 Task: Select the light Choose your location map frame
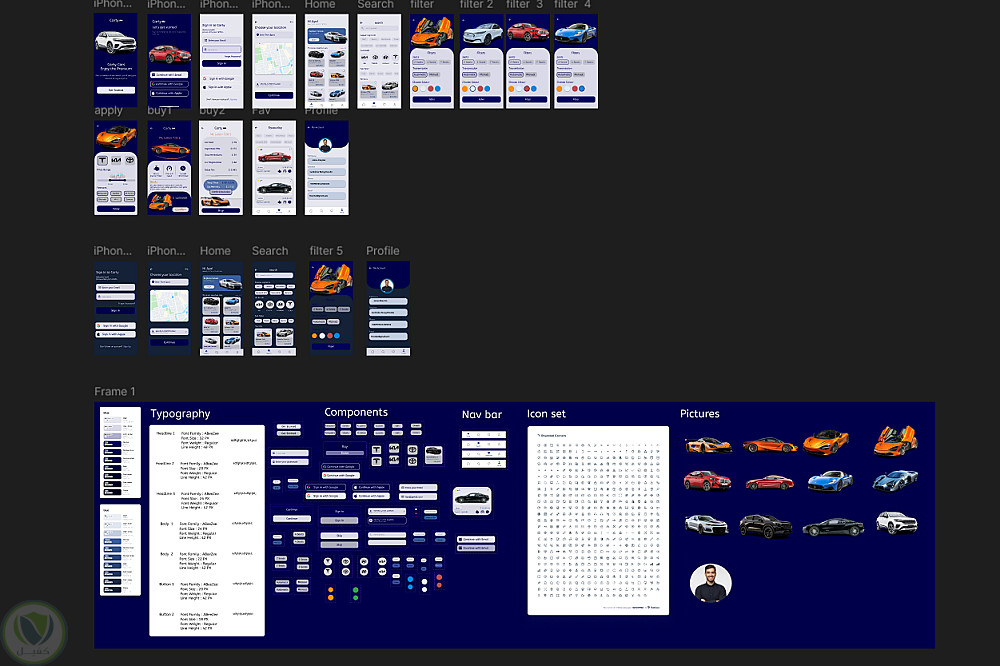(x=274, y=61)
